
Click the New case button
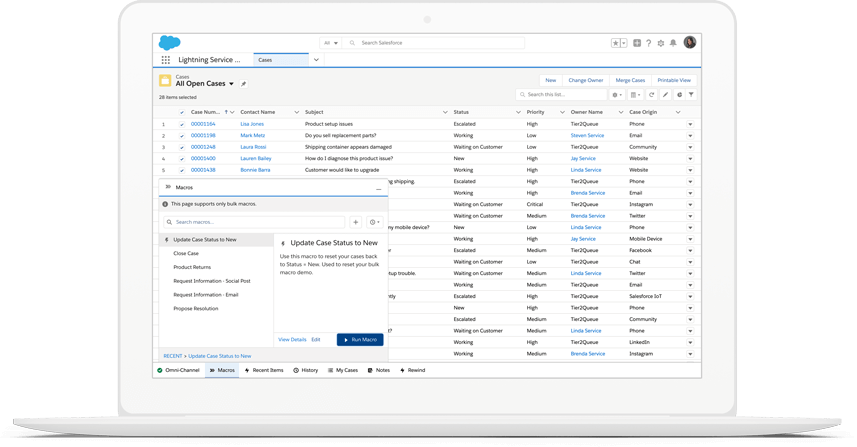550,80
